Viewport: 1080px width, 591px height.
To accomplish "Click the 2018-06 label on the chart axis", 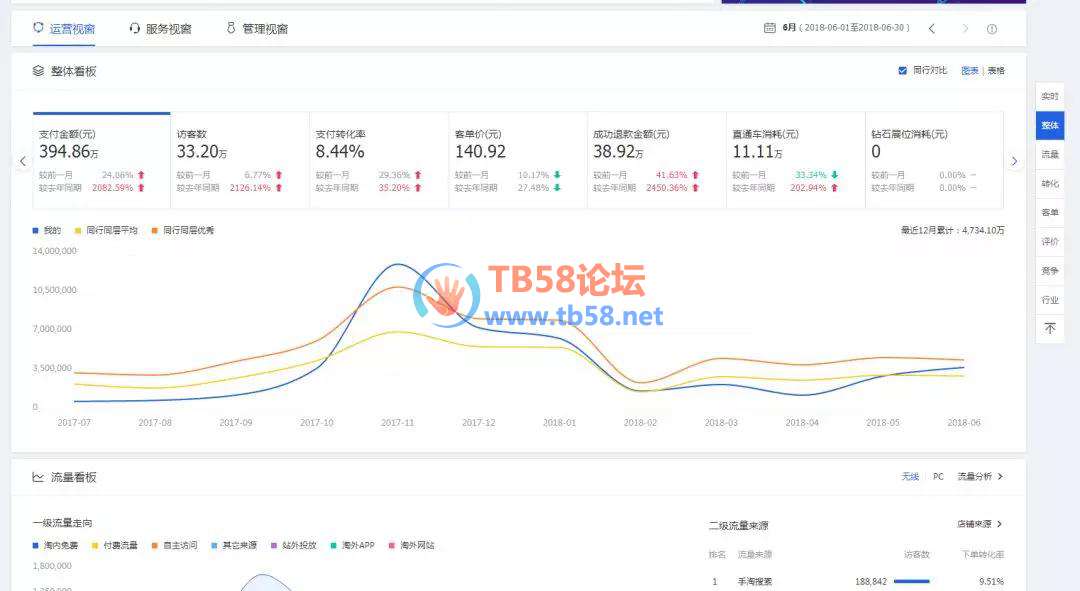I will coord(964,422).
